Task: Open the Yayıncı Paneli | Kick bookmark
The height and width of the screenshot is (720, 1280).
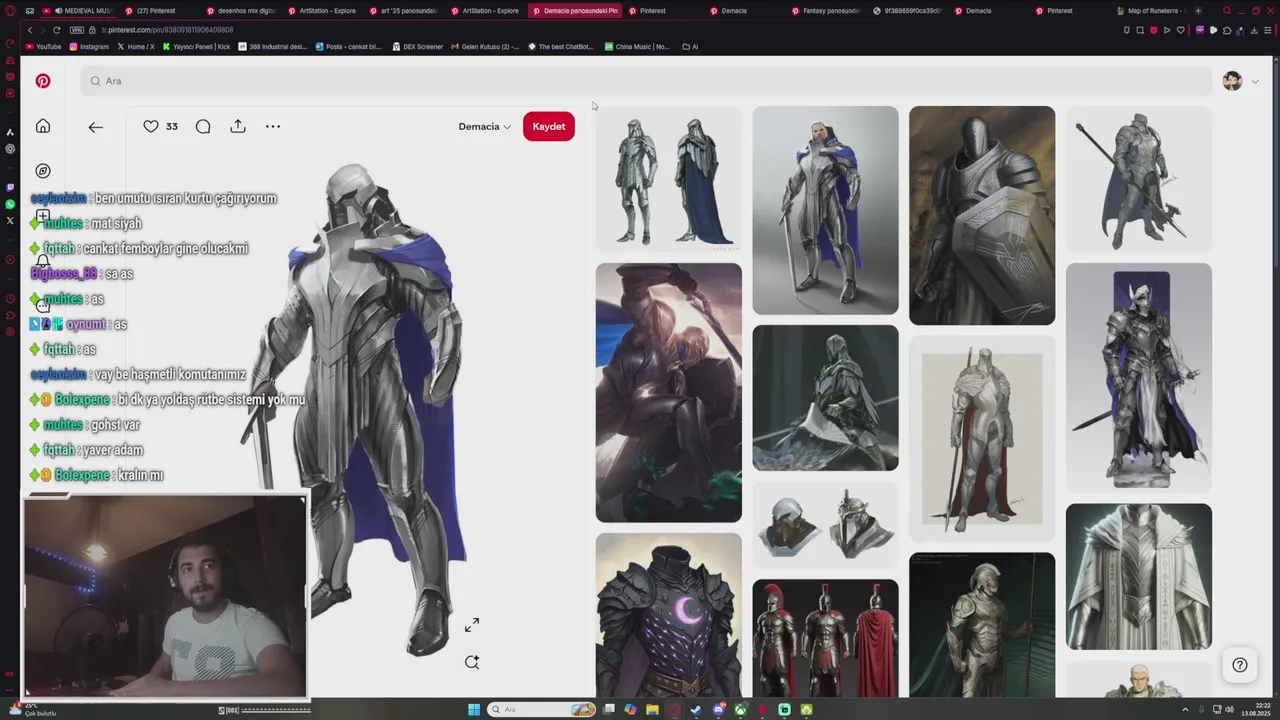Action: [196, 47]
